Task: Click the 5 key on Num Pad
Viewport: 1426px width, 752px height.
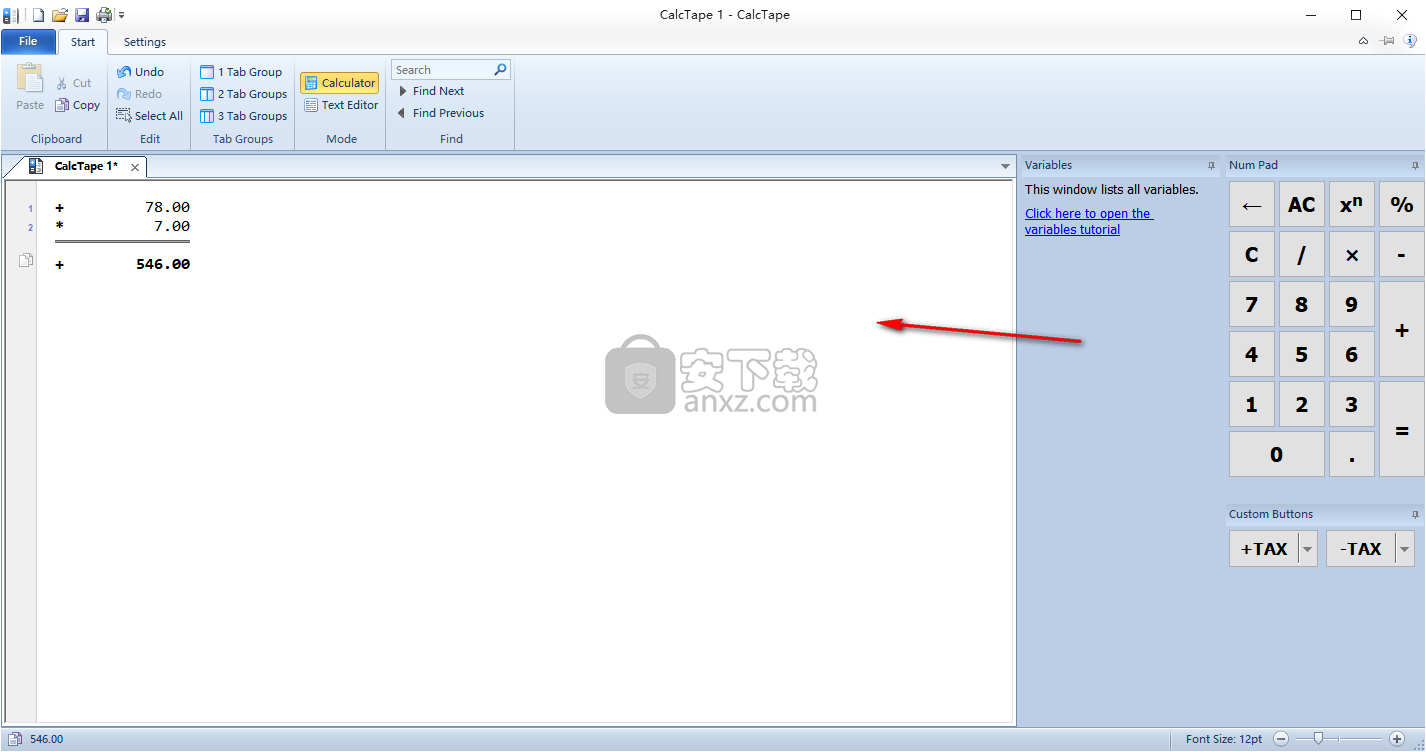Action: (x=1301, y=354)
